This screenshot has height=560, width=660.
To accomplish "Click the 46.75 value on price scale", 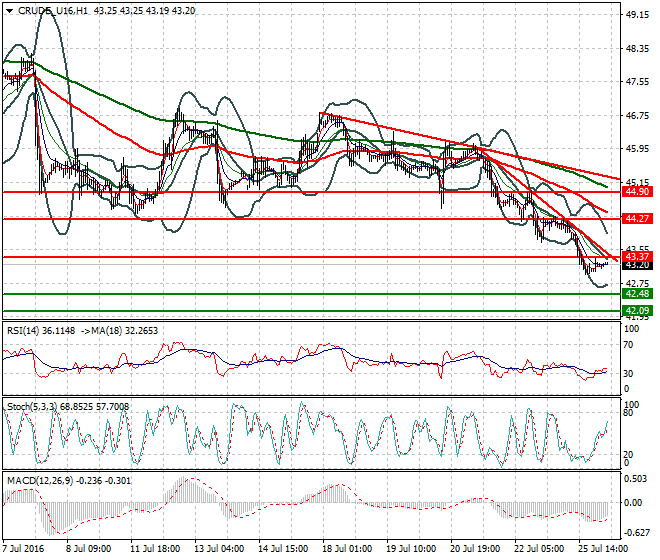I will point(638,115).
